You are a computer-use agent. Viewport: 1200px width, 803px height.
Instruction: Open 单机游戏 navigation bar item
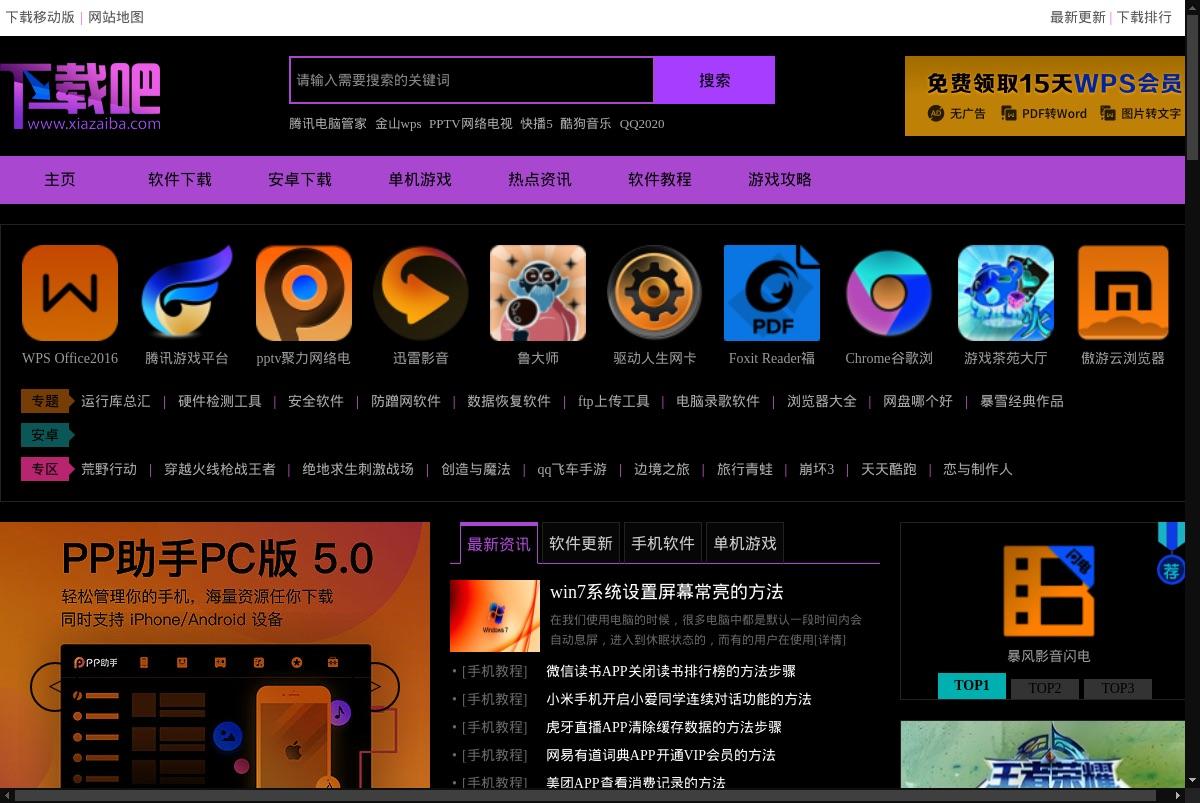(420, 180)
